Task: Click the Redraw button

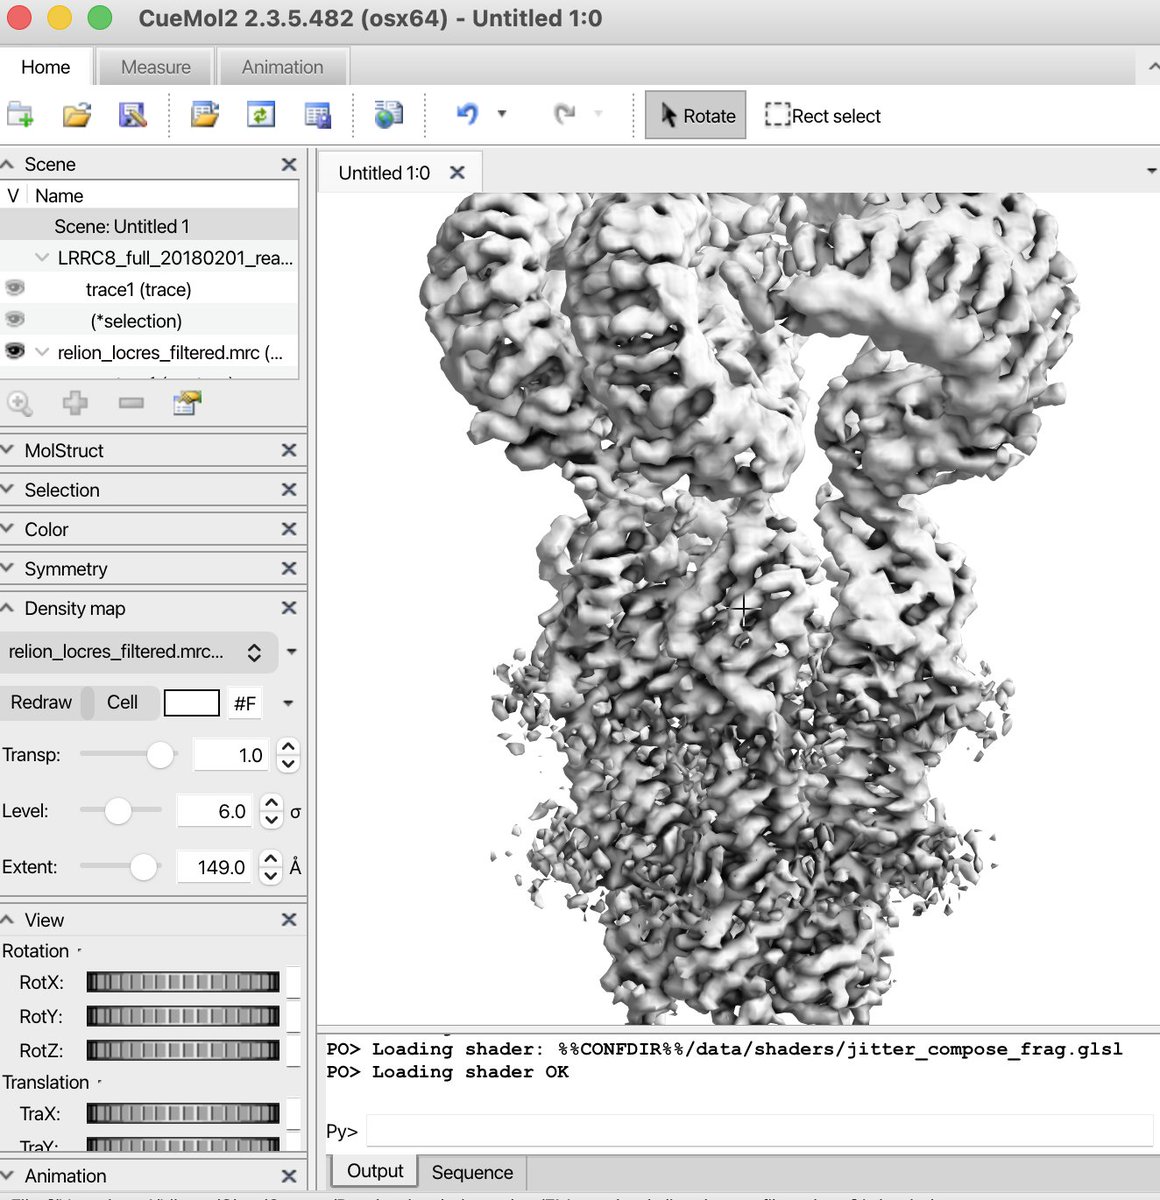Action: pyautogui.click(x=42, y=702)
